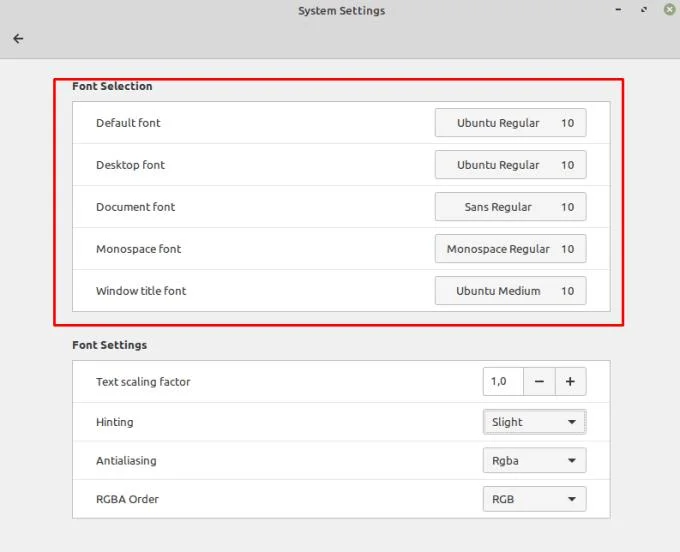Minimize the System Settings window
The image size is (680, 552).
[618, 10]
